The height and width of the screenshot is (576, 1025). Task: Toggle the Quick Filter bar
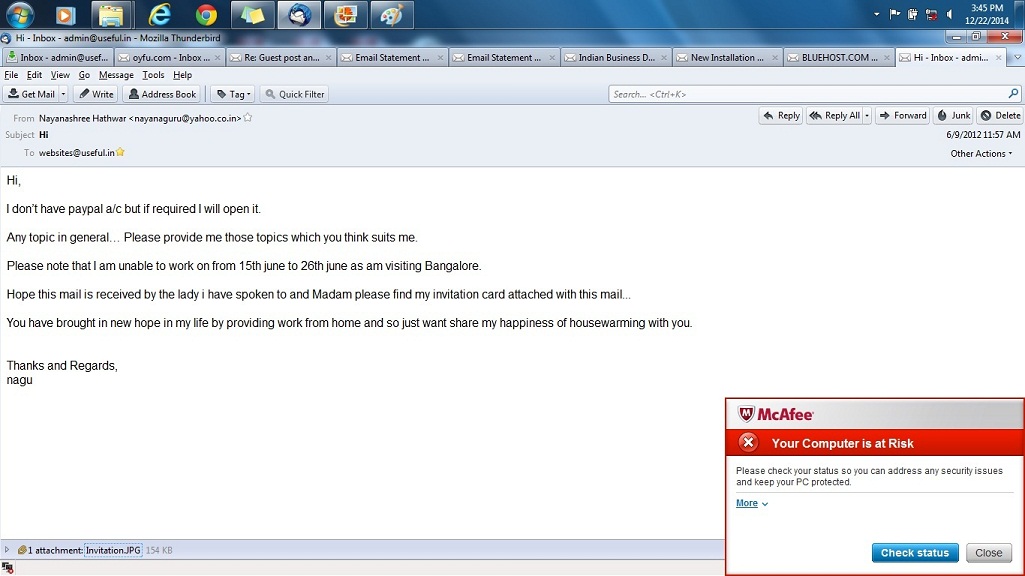[295, 94]
